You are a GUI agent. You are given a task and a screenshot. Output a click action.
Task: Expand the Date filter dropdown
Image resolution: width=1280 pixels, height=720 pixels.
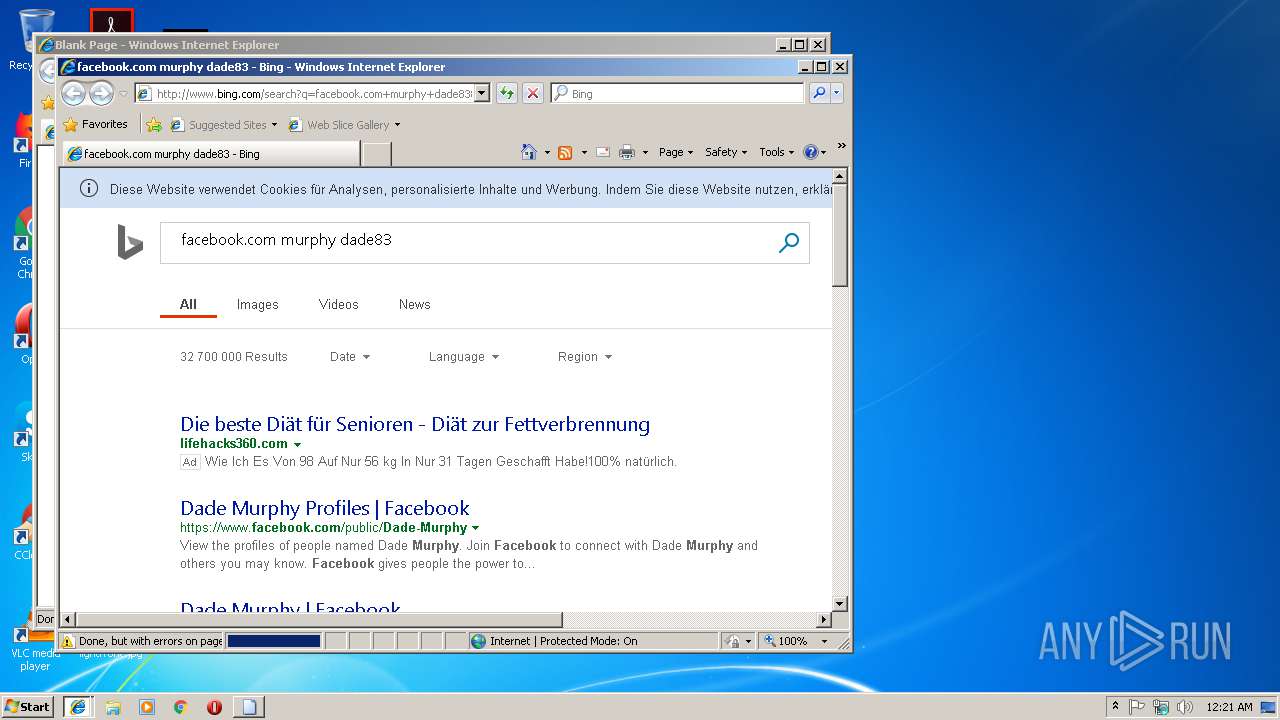350,357
